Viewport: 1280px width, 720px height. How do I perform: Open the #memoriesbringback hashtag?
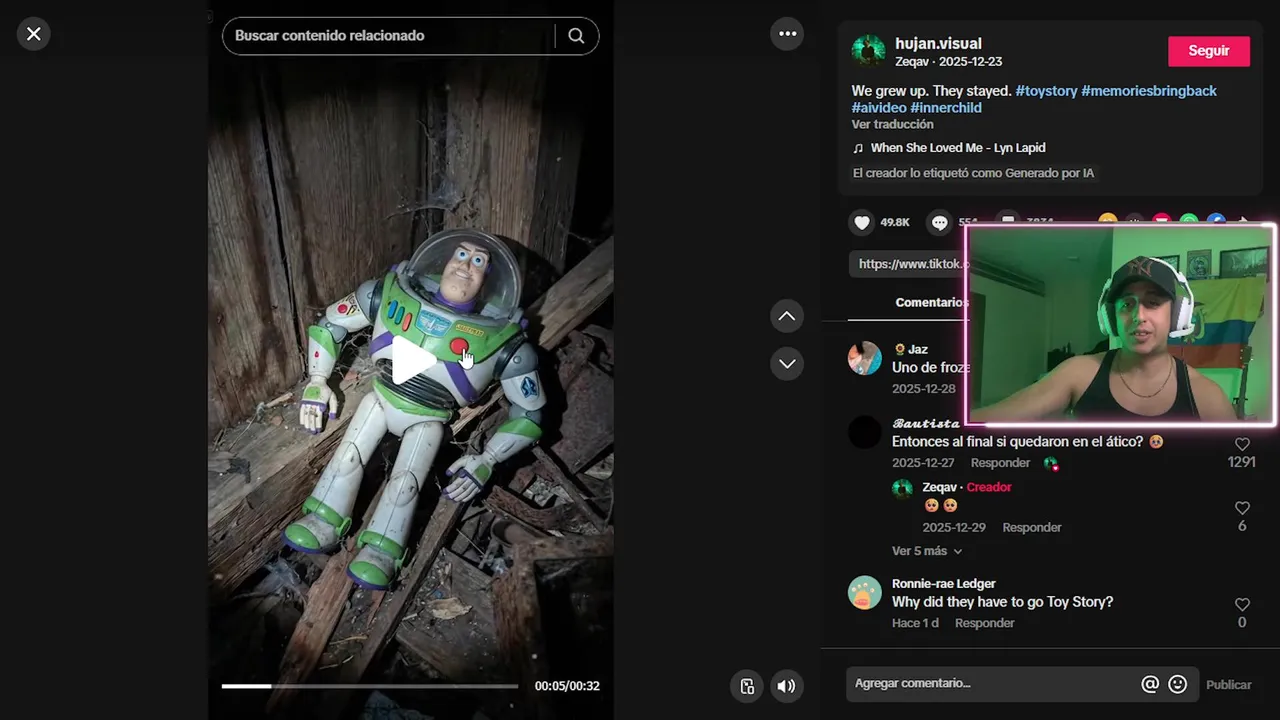click(x=1149, y=91)
